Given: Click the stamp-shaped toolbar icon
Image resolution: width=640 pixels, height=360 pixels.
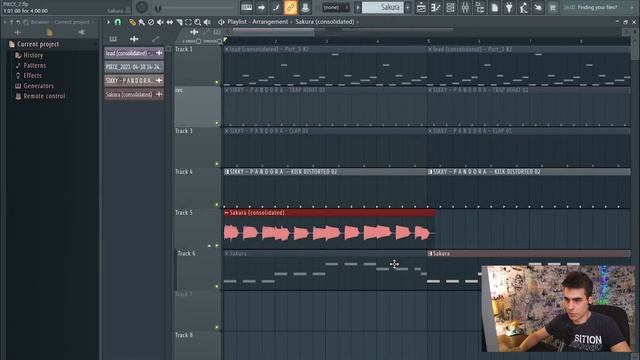Looking at the screenshot, I should point(305,7).
